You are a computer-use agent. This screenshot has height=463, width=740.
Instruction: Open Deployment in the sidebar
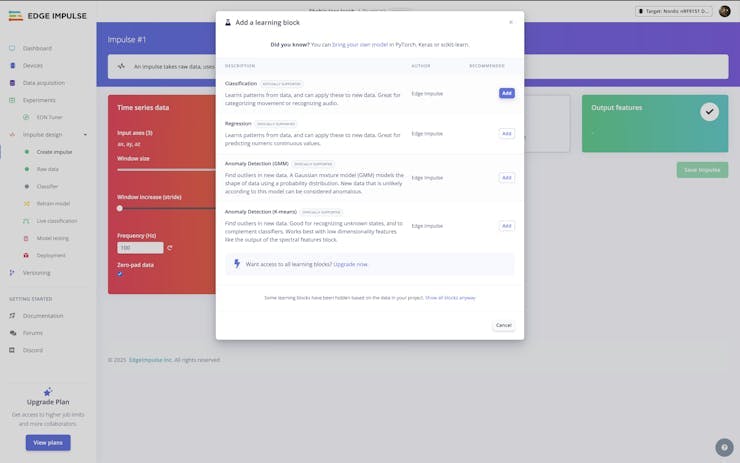coord(51,255)
